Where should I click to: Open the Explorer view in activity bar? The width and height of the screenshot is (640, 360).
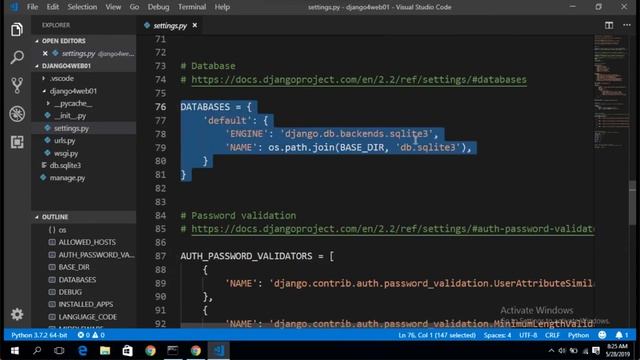click(17, 29)
